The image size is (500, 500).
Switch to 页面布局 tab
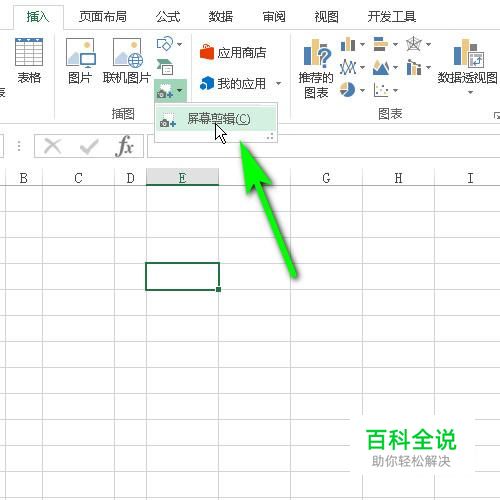(x=103, y=17)
